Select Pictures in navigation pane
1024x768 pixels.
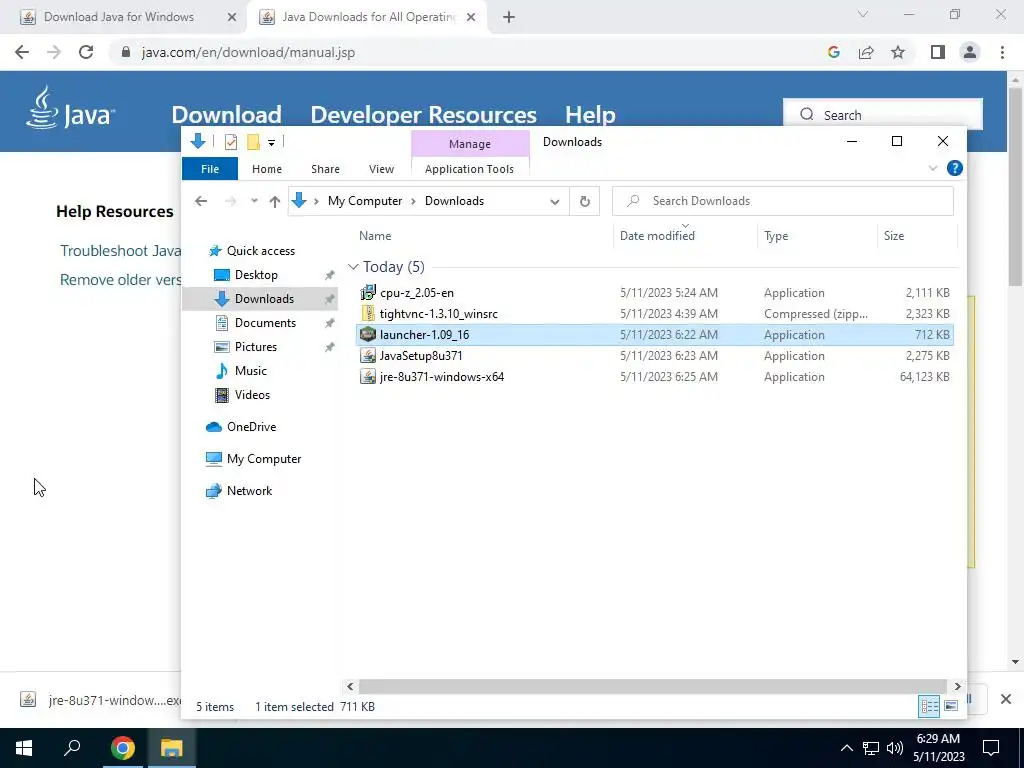[255, 347]
